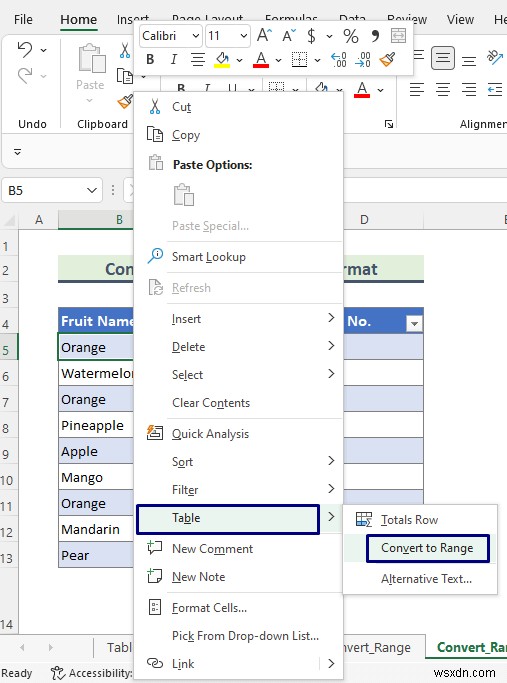Open font size 11 dropdown
This screenshot has width=507, height=683.
tap(243, 36)
